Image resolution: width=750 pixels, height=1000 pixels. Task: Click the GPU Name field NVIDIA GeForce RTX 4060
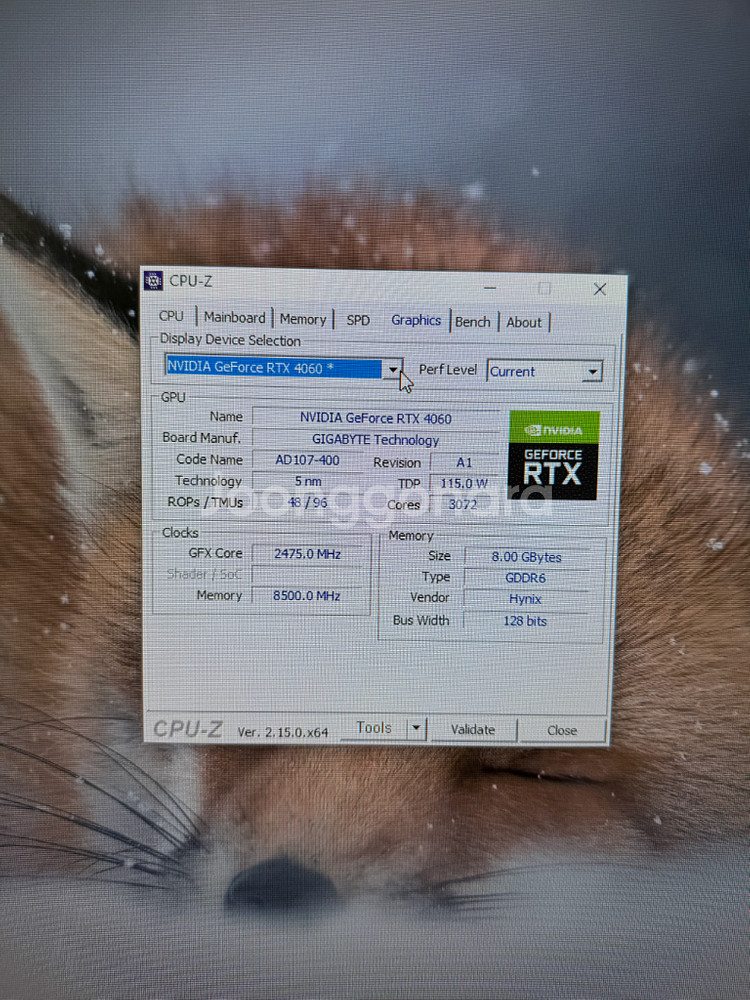click(x=376, y=418)
